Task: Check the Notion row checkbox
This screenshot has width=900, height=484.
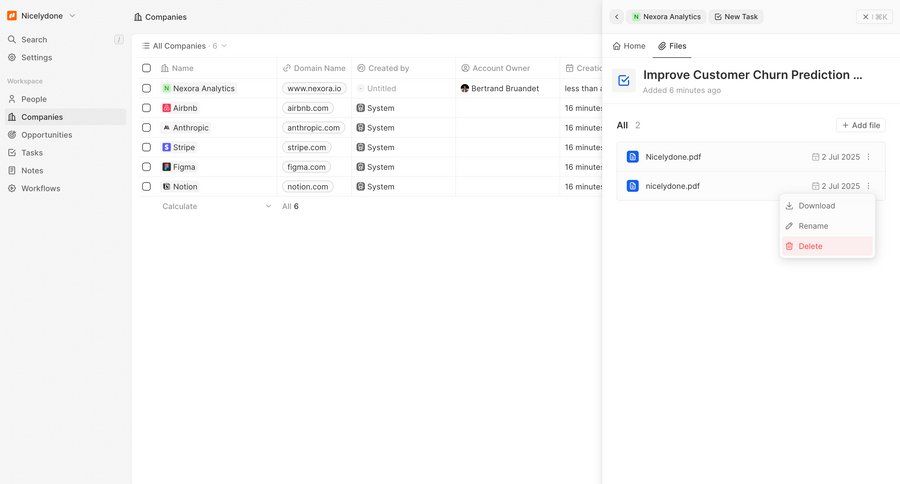Action: [x=146, y=187]
